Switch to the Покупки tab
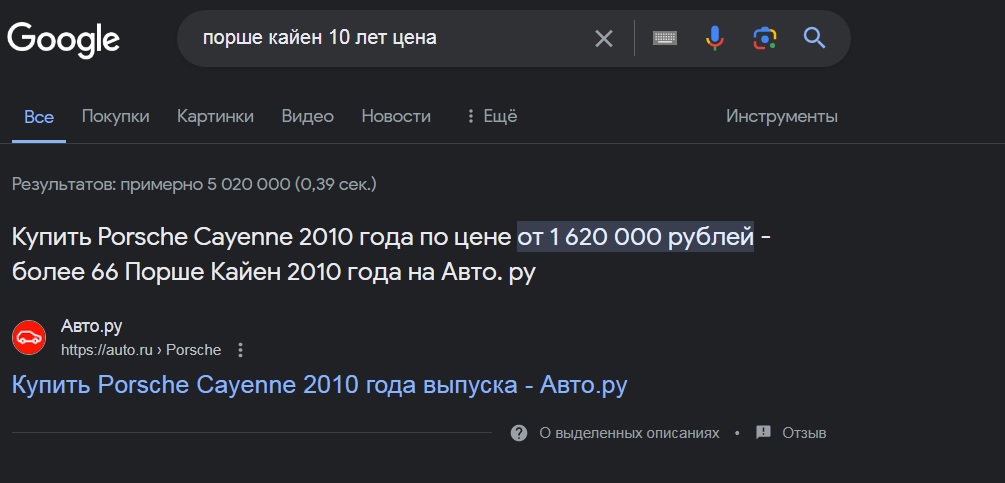 point(115,116)
